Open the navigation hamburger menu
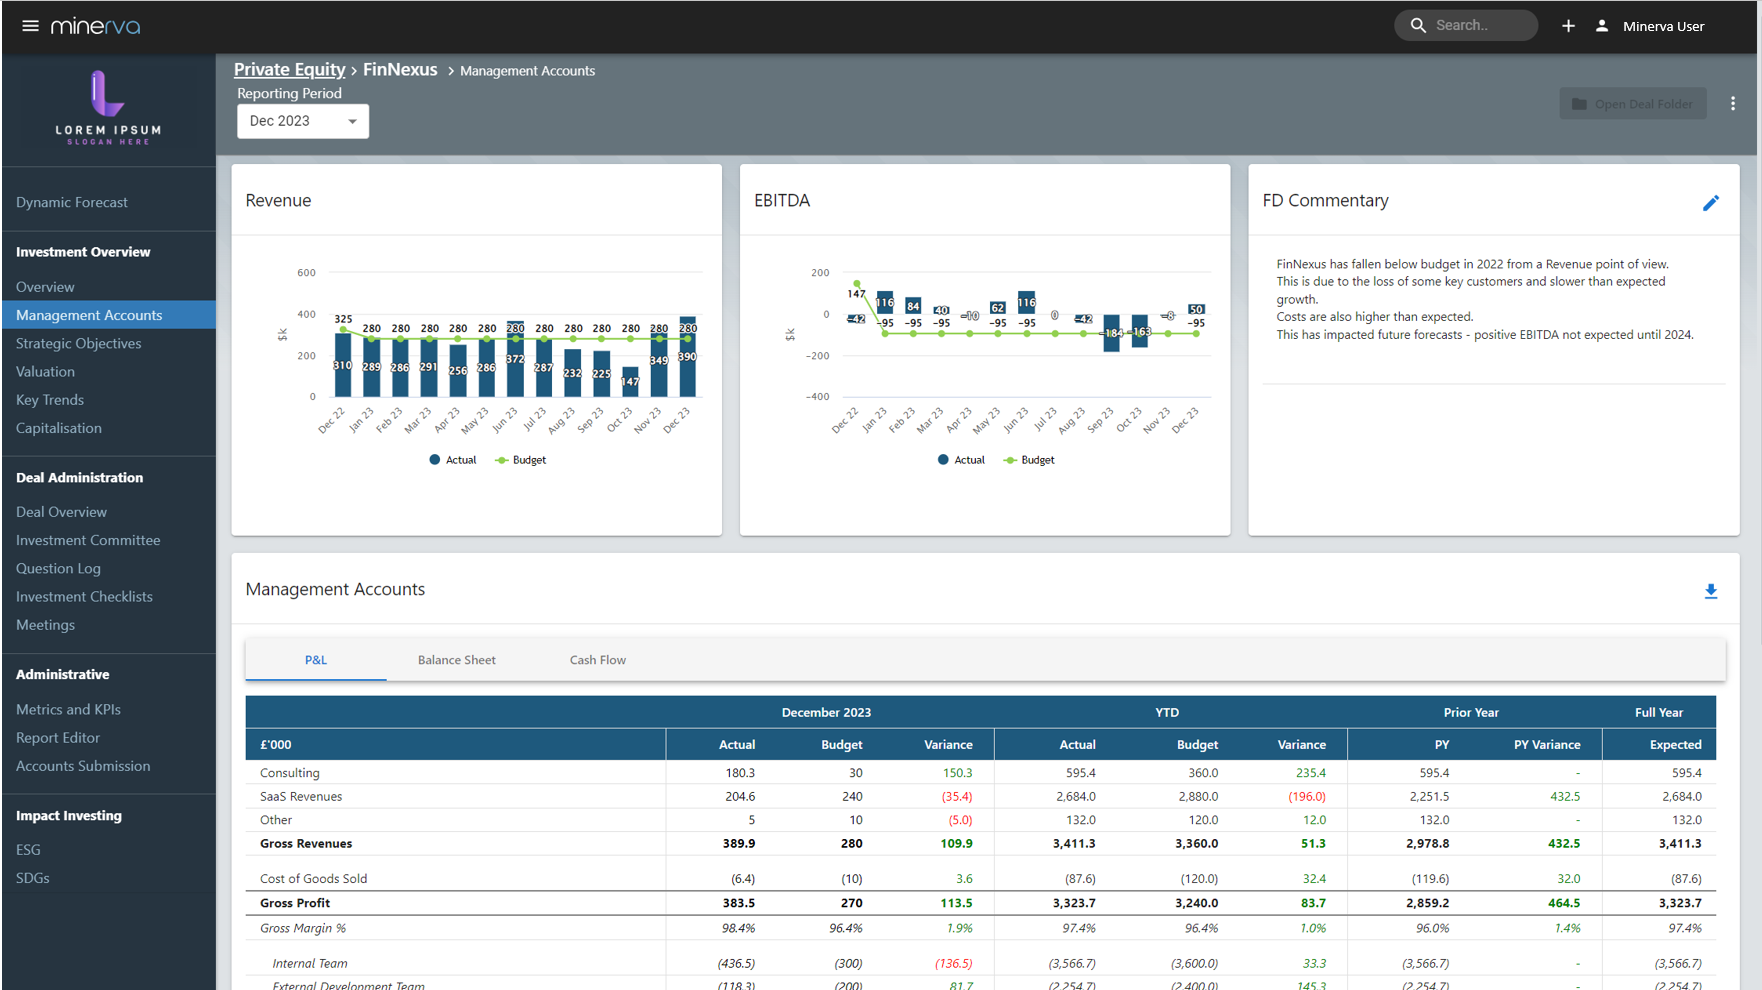 click(30, 26)
